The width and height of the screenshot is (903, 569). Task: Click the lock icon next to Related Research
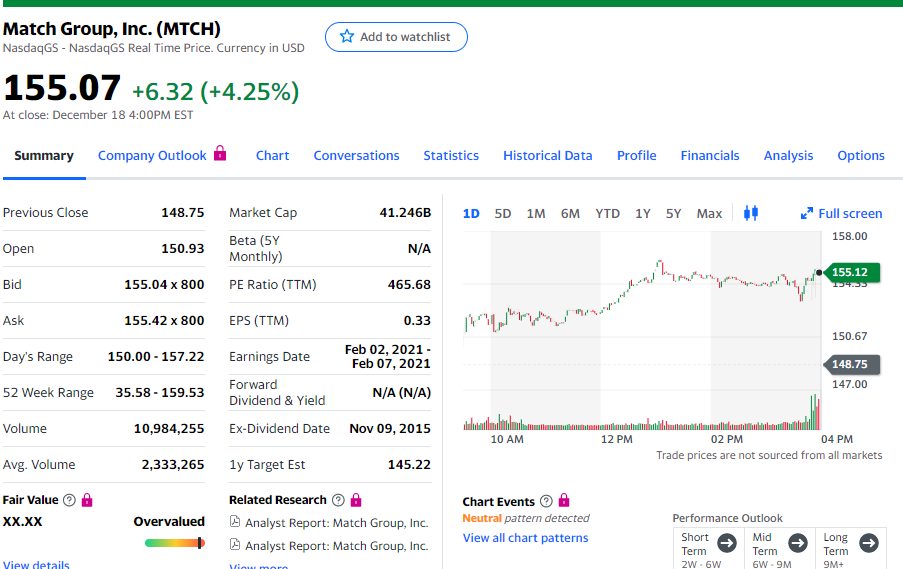coord(355,500)
